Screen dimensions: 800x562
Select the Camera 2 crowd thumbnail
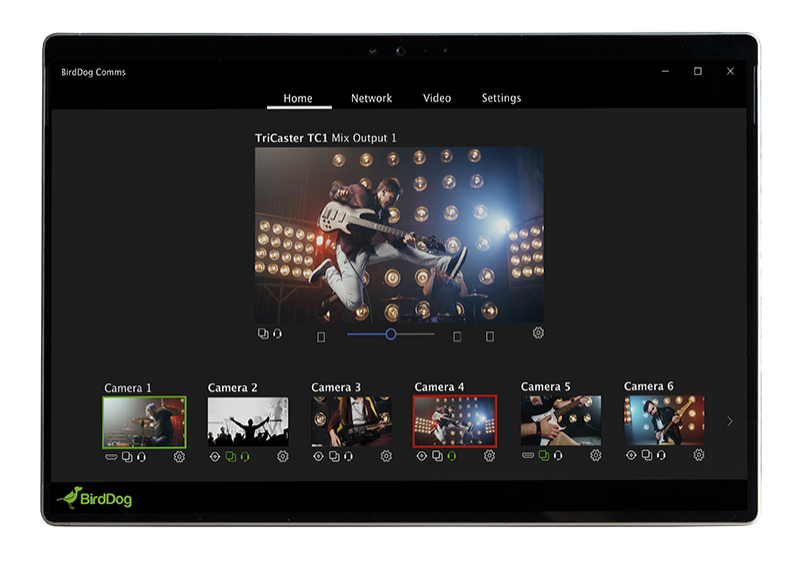pyautogui.click(x=248, y=422)
